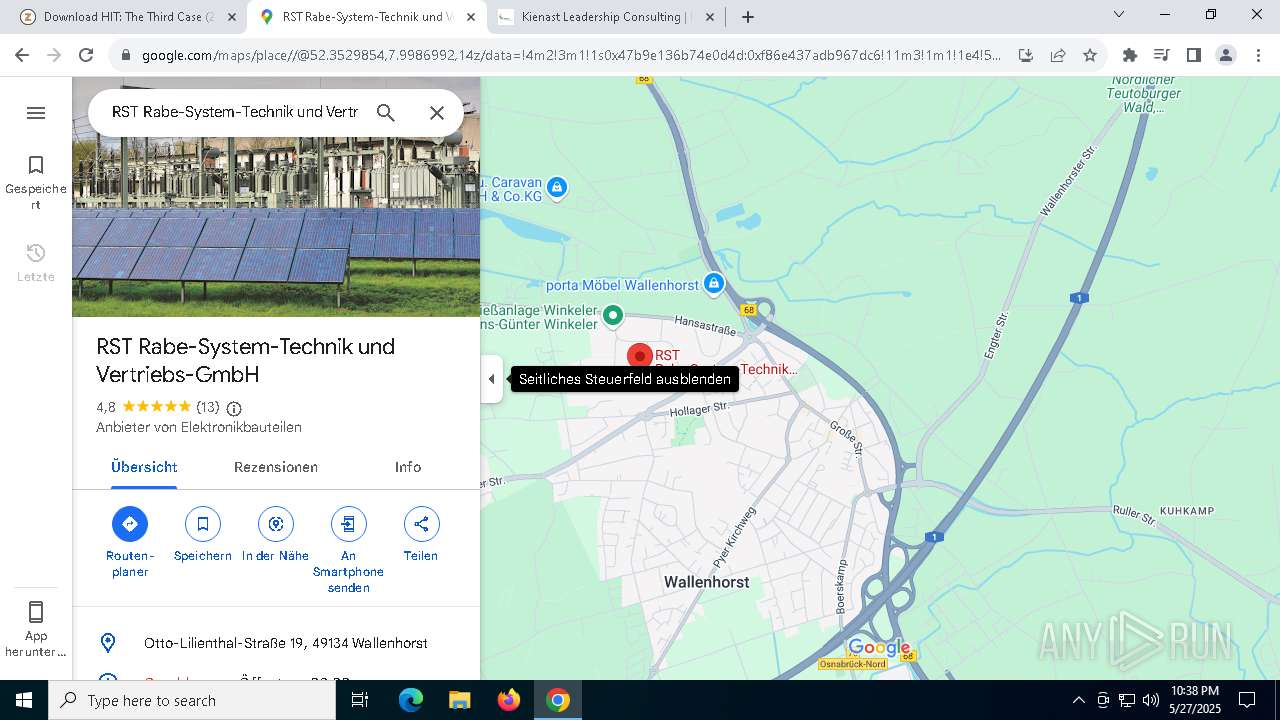The image size is (1280, 720).
Task: Click the Google logo on the map
Action: pos(879,648)
